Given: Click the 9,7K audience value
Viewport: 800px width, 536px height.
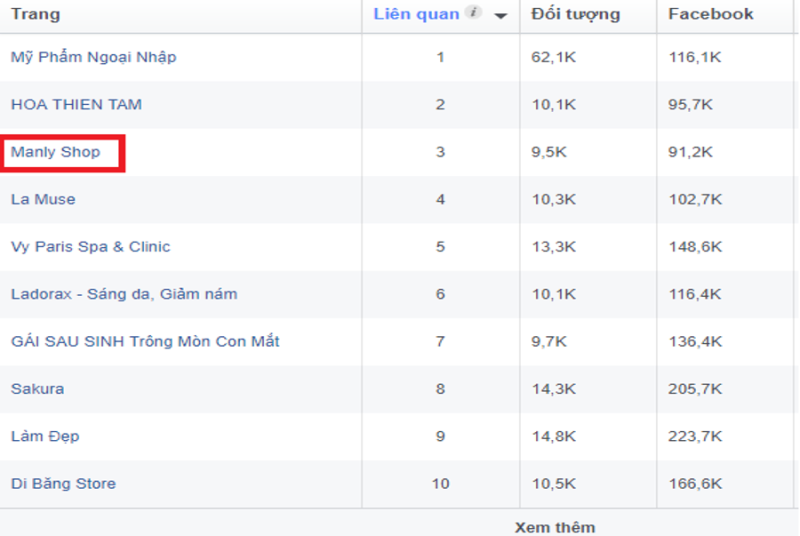Looking at the screenshot, I should click(x=549, y=342).
